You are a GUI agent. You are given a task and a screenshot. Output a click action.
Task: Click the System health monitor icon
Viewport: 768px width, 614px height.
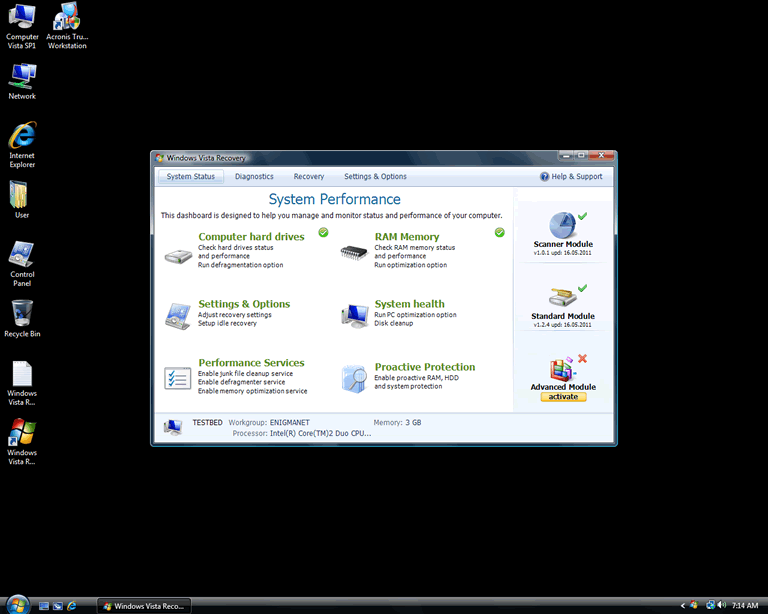(354, 316)
